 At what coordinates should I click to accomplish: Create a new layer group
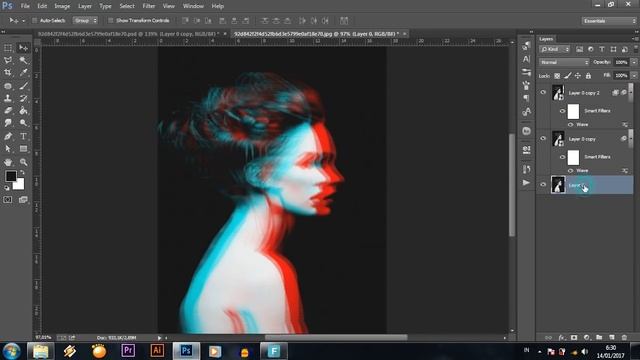tap(599, 338)
